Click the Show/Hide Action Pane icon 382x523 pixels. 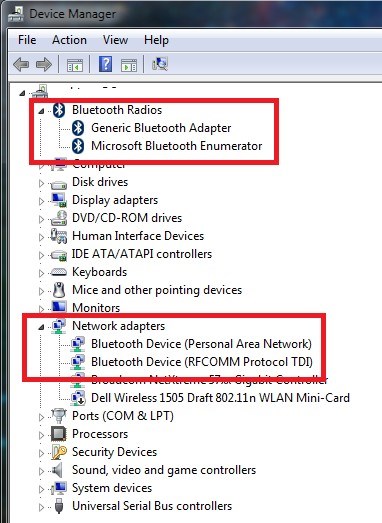[129, 65]
